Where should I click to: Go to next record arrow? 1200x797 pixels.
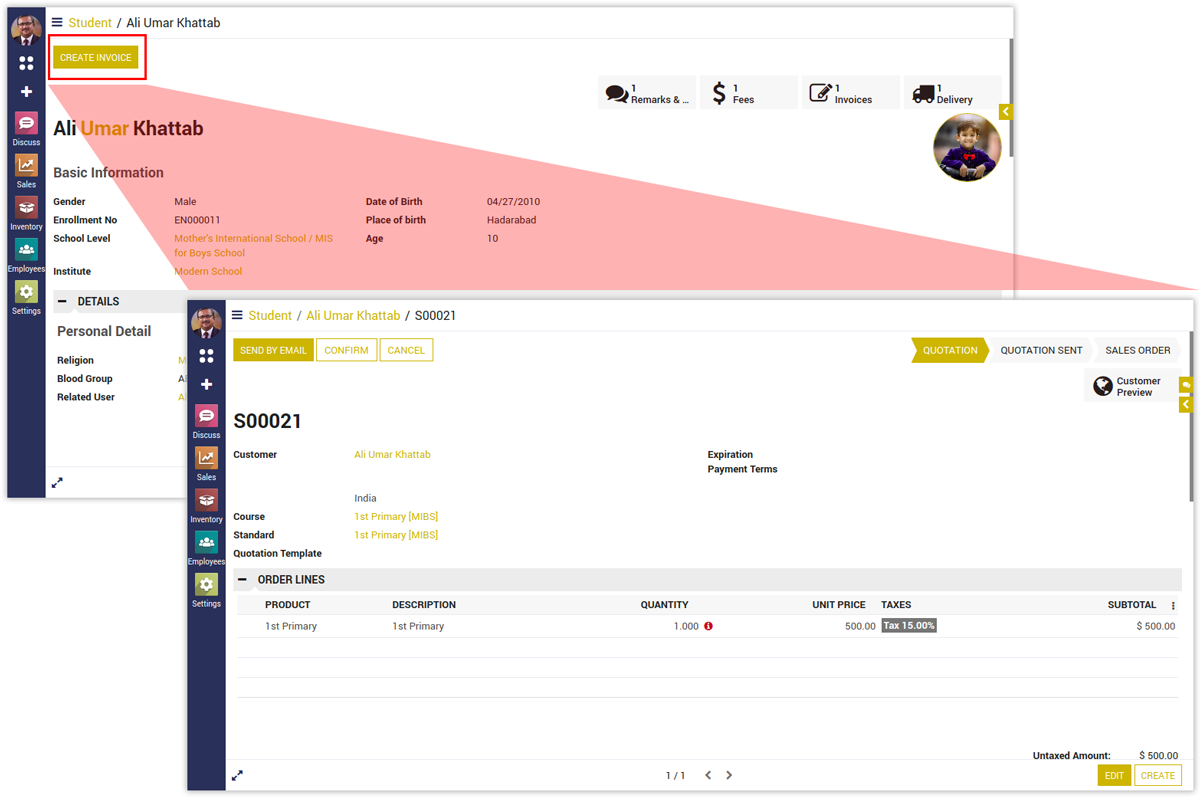pos(729,775)
